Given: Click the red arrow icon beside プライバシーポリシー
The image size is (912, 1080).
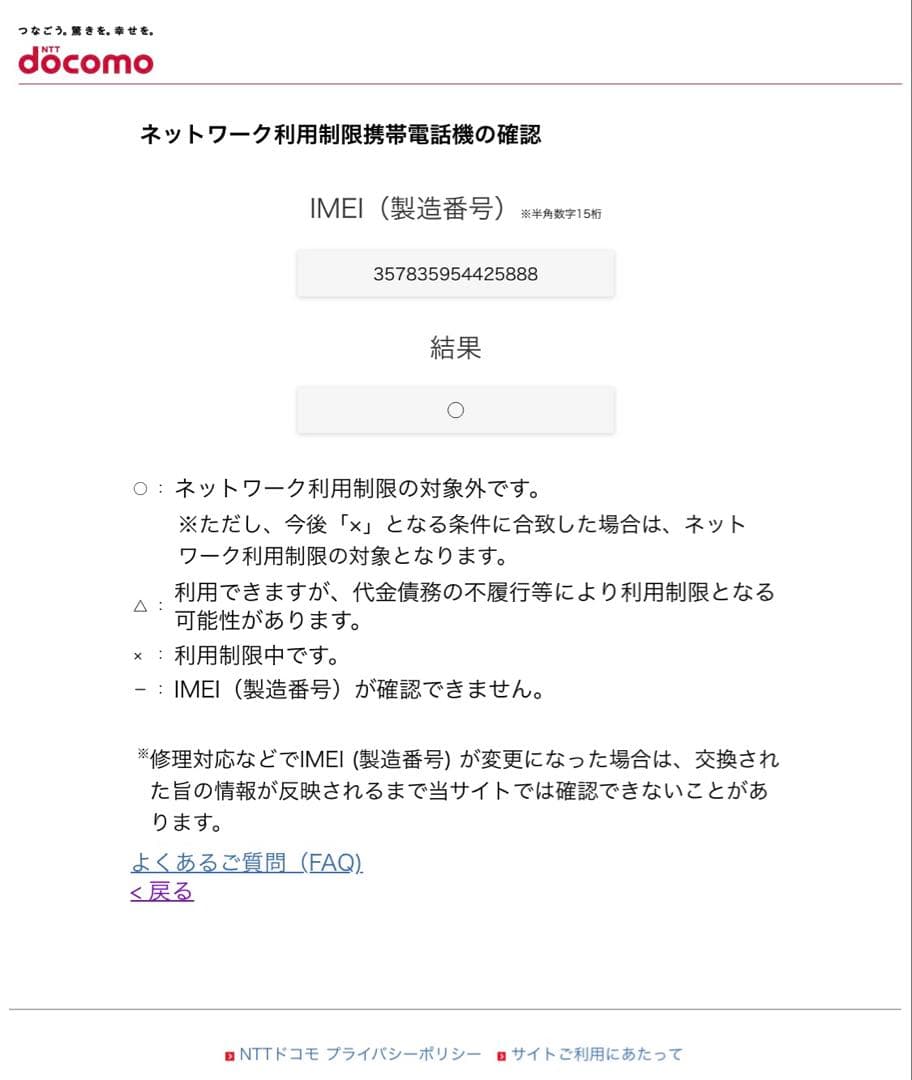Looking at the screenshot, I should pyautogui.click(x=229, y=1056).
